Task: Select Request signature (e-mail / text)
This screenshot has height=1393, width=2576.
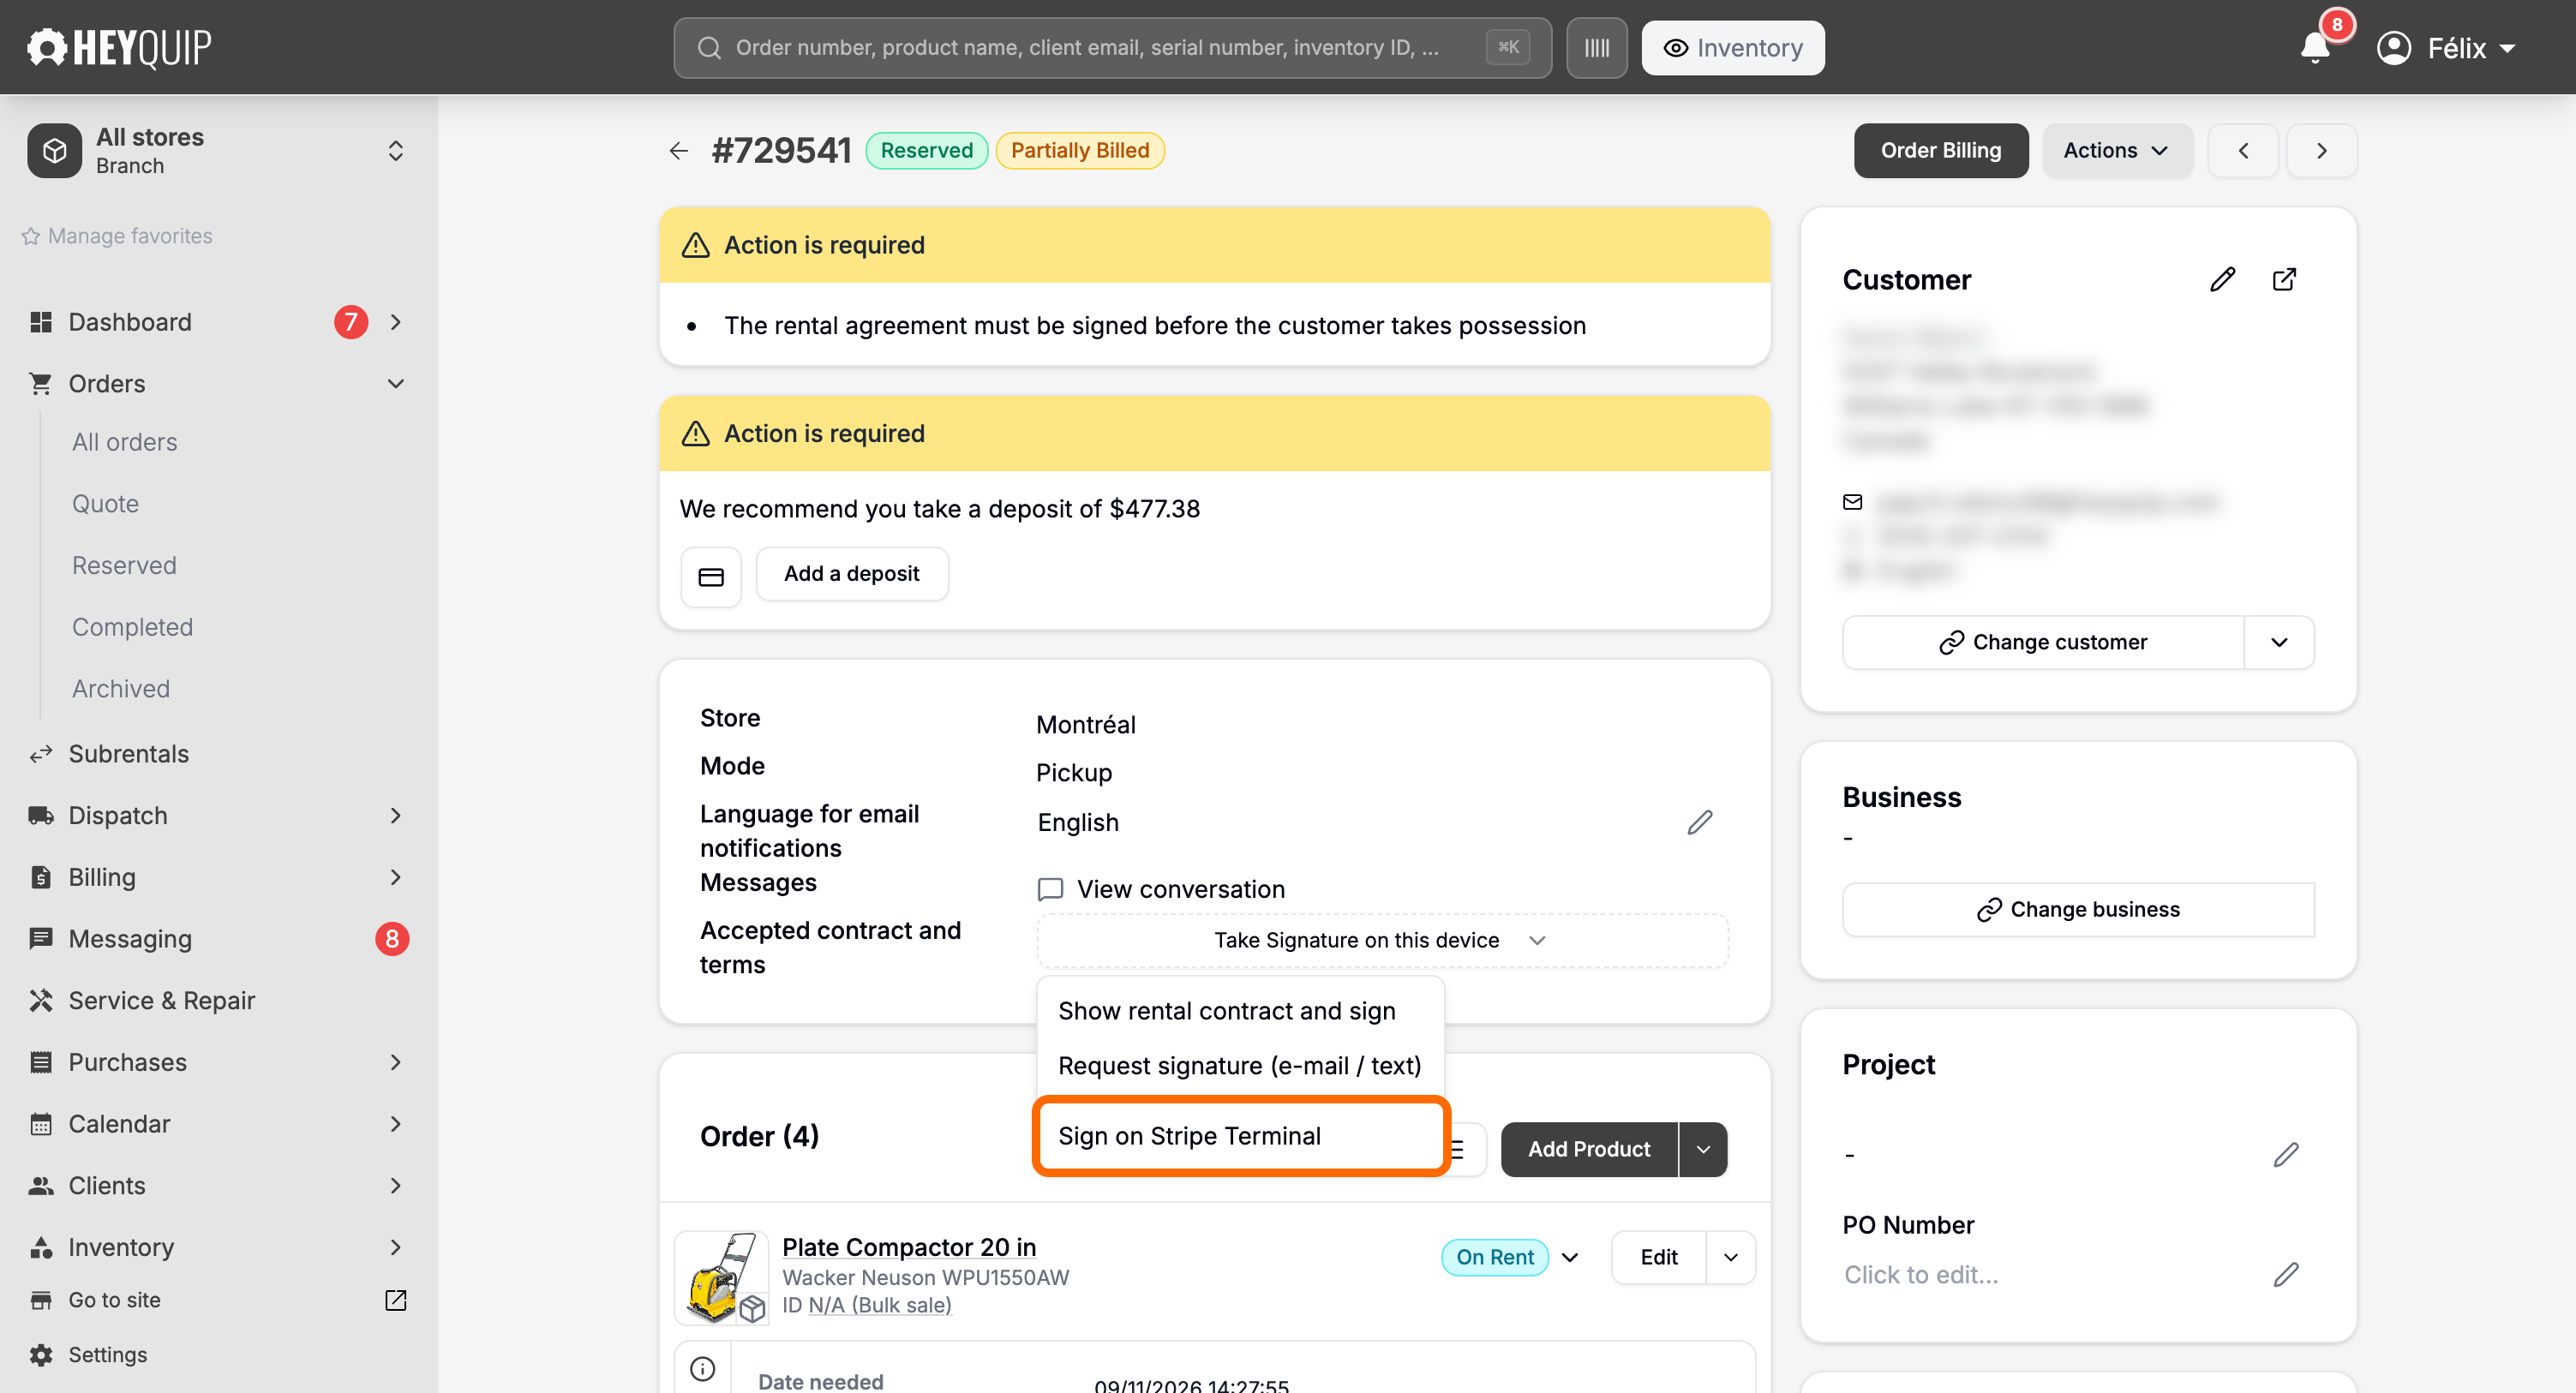Action: coord(1240,1066)
